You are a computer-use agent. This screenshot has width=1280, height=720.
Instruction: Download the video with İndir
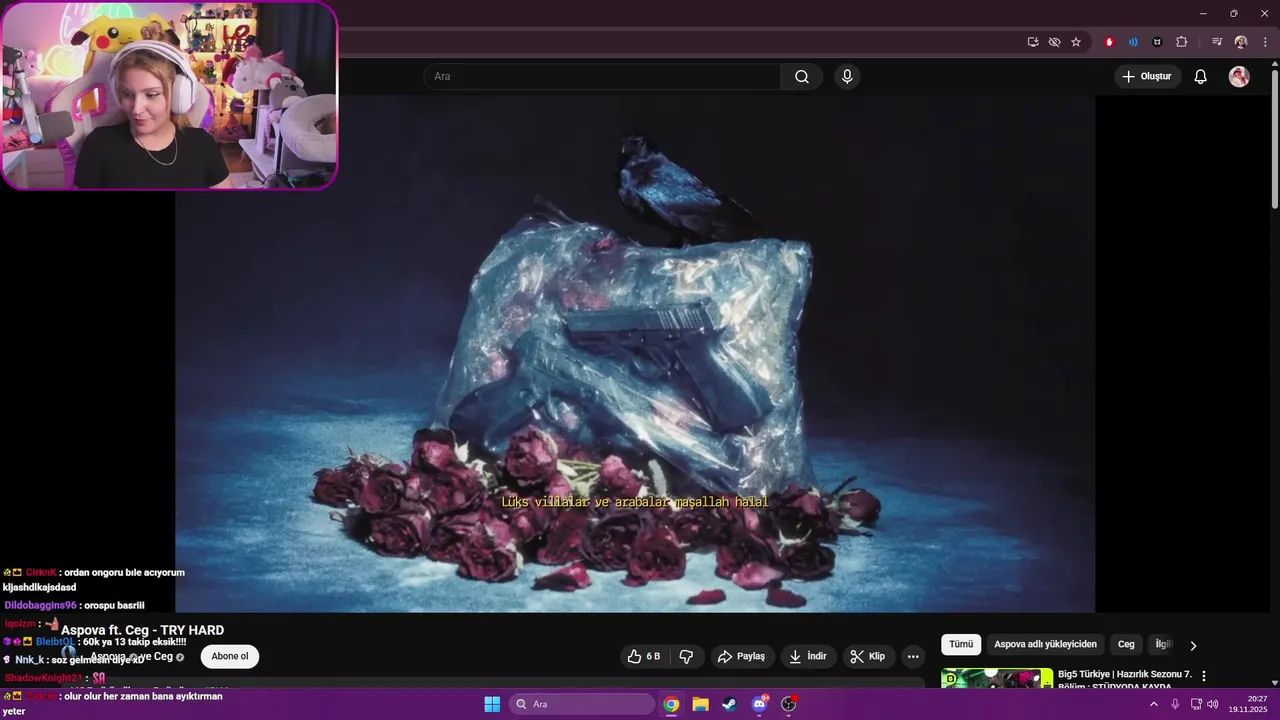click(x=808, y=656)
